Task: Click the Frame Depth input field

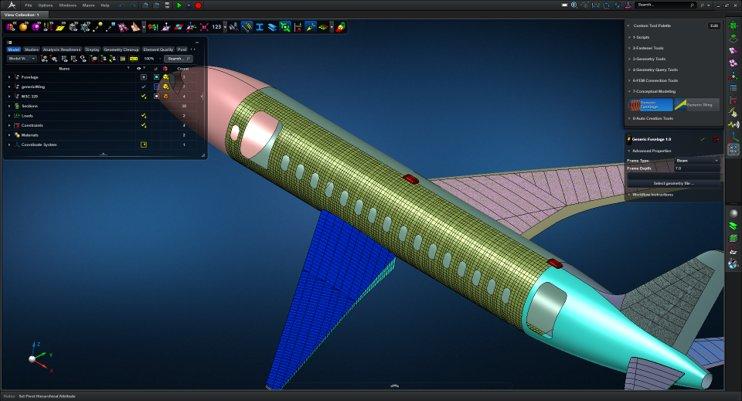Action: [x=695, y=168]
